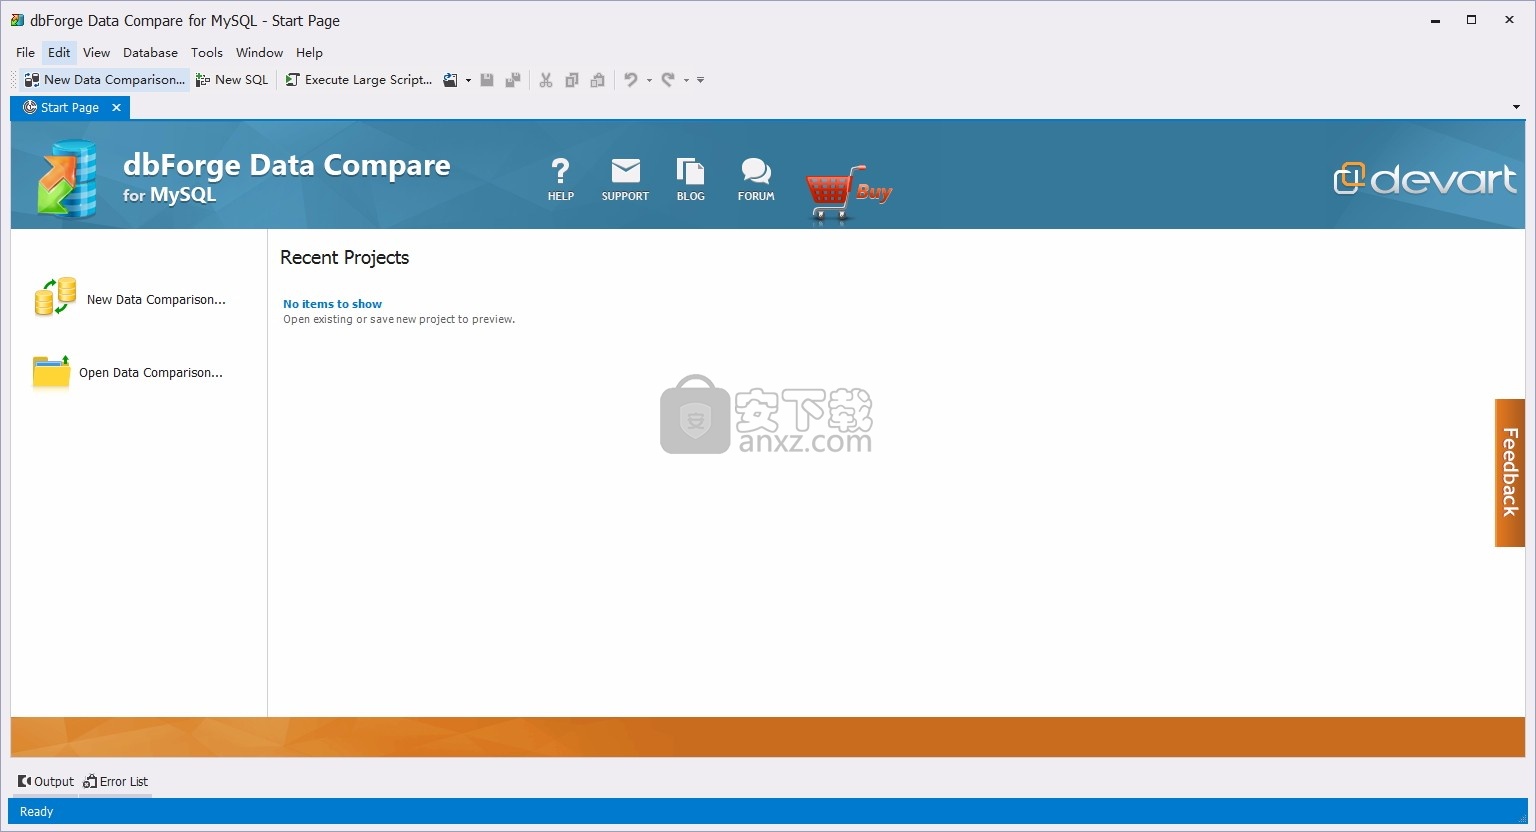Expand the Redo history dropdown
1536x832 pixels.
point(686,80)
